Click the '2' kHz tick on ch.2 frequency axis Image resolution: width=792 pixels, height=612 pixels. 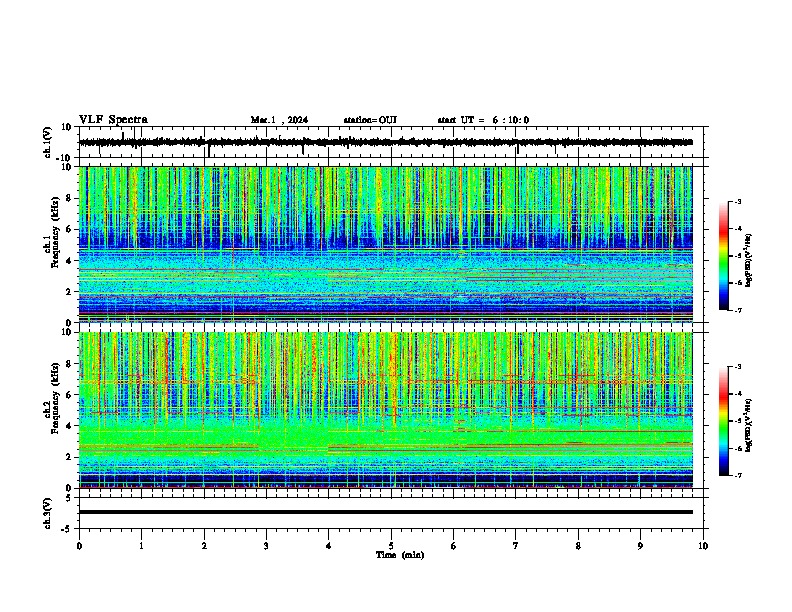(69, 457)
